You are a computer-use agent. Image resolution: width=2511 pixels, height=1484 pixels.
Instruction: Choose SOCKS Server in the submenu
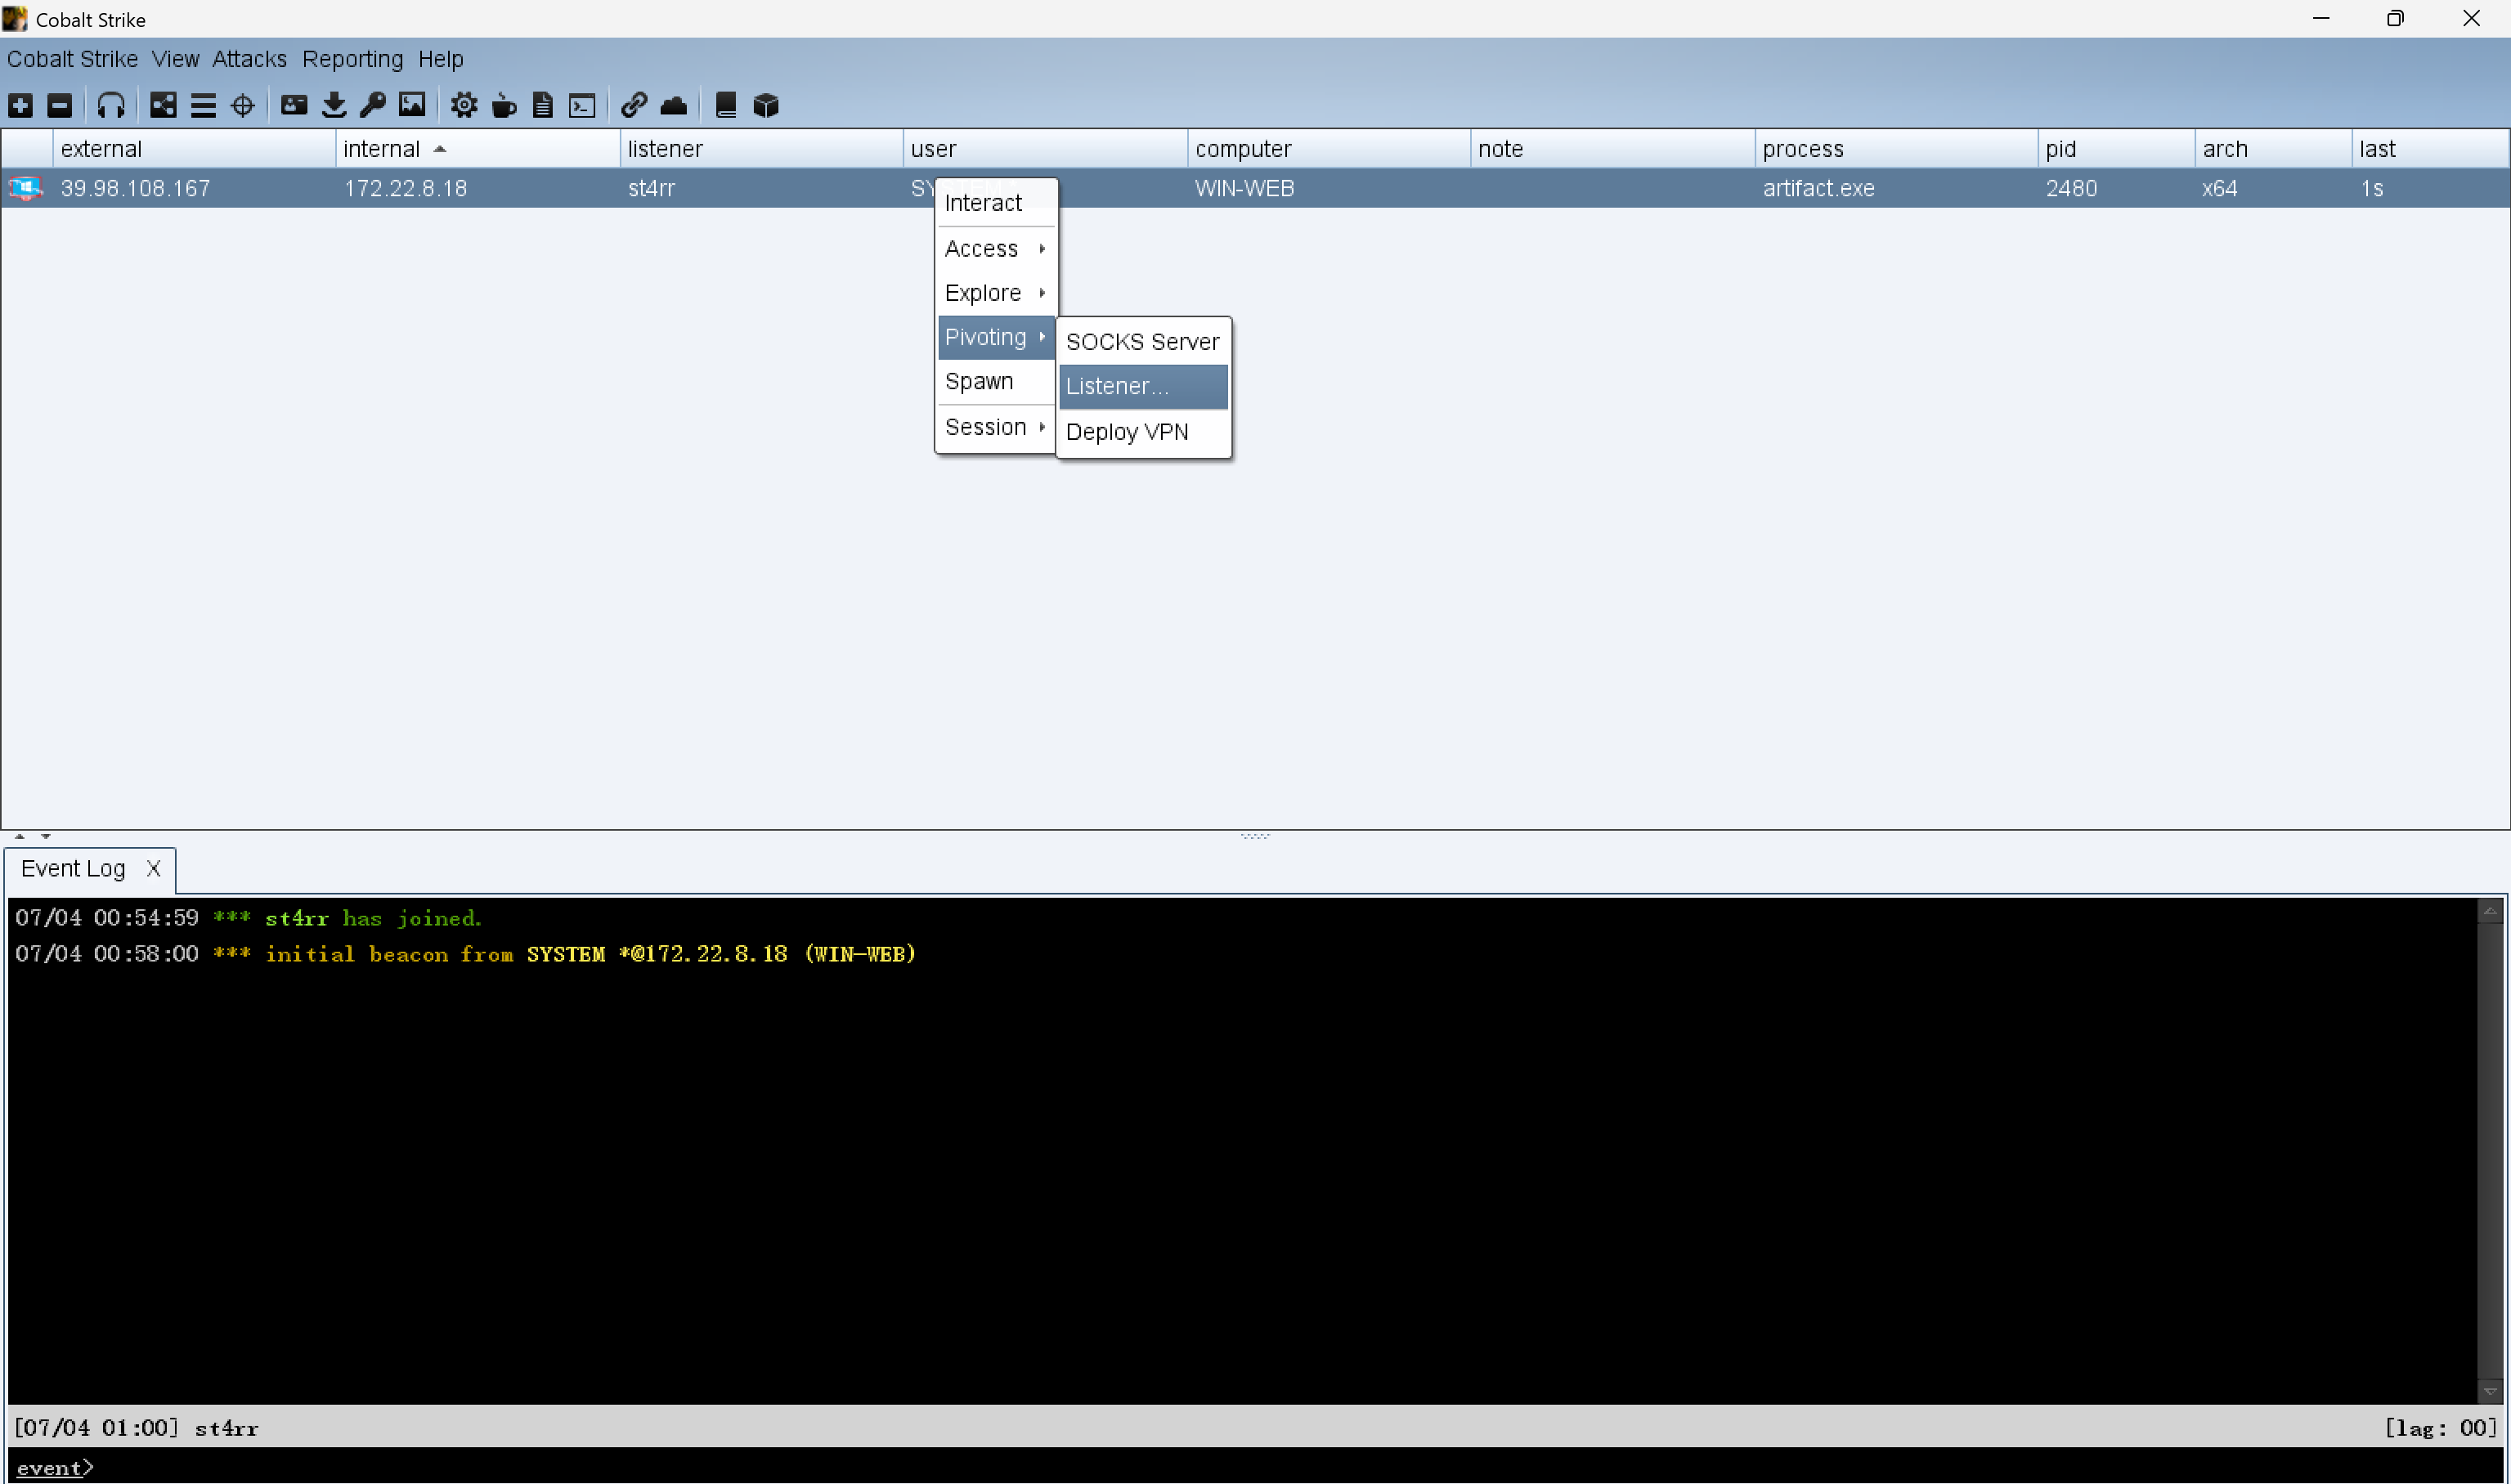pyautogui.click(x=1142, y=342)
